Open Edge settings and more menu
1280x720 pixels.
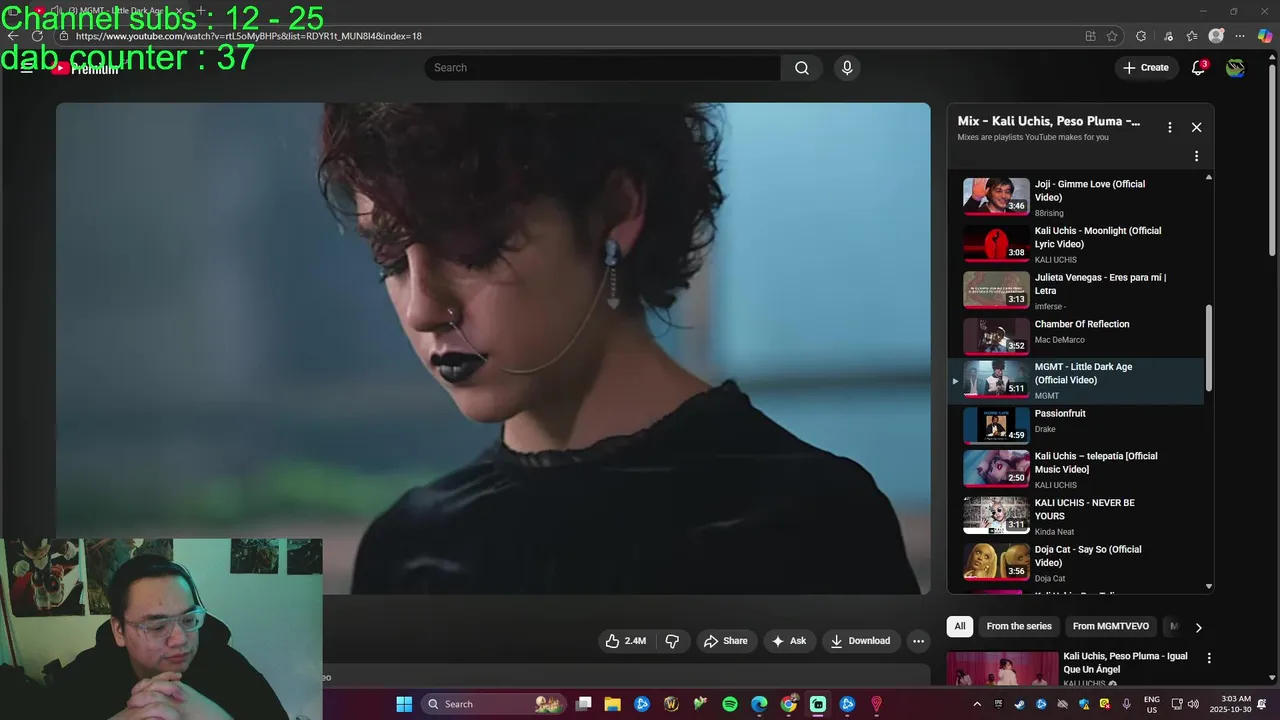click(x=1241, y=36)
